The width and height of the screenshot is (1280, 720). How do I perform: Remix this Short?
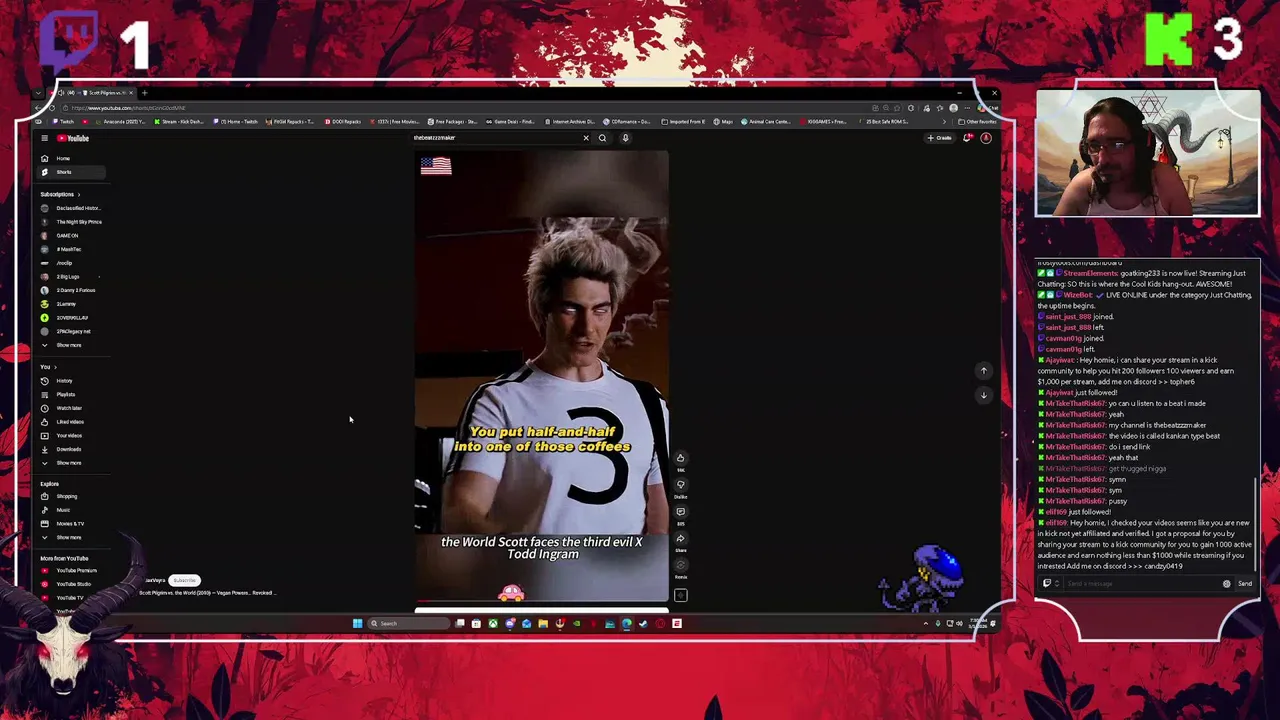[680, 566]
